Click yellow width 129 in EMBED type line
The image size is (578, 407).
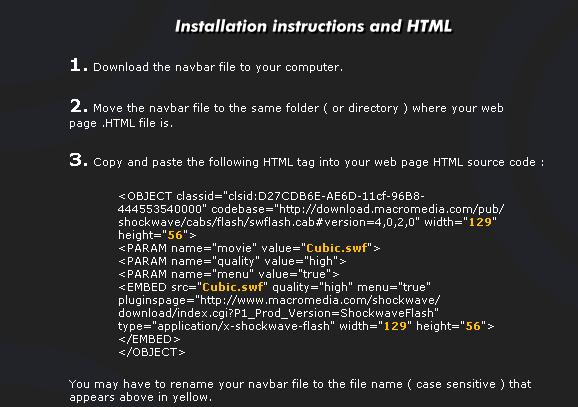click(x=395, y=326)
